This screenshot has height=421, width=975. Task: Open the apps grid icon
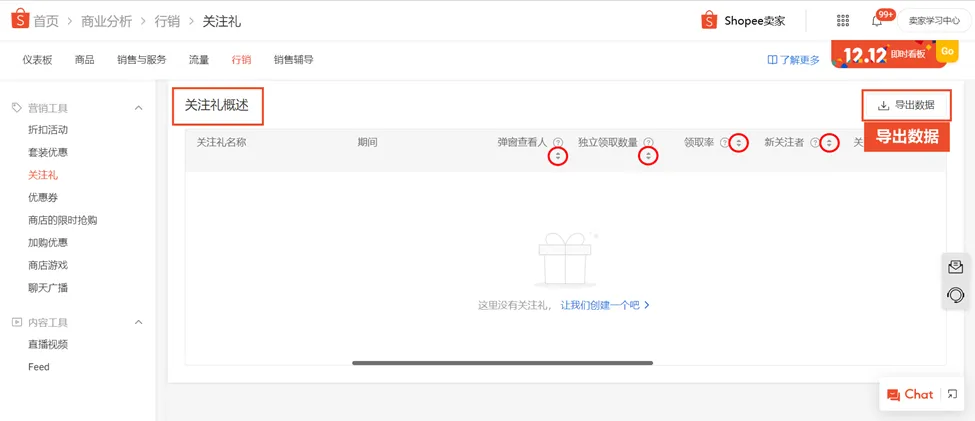[843, 21]
